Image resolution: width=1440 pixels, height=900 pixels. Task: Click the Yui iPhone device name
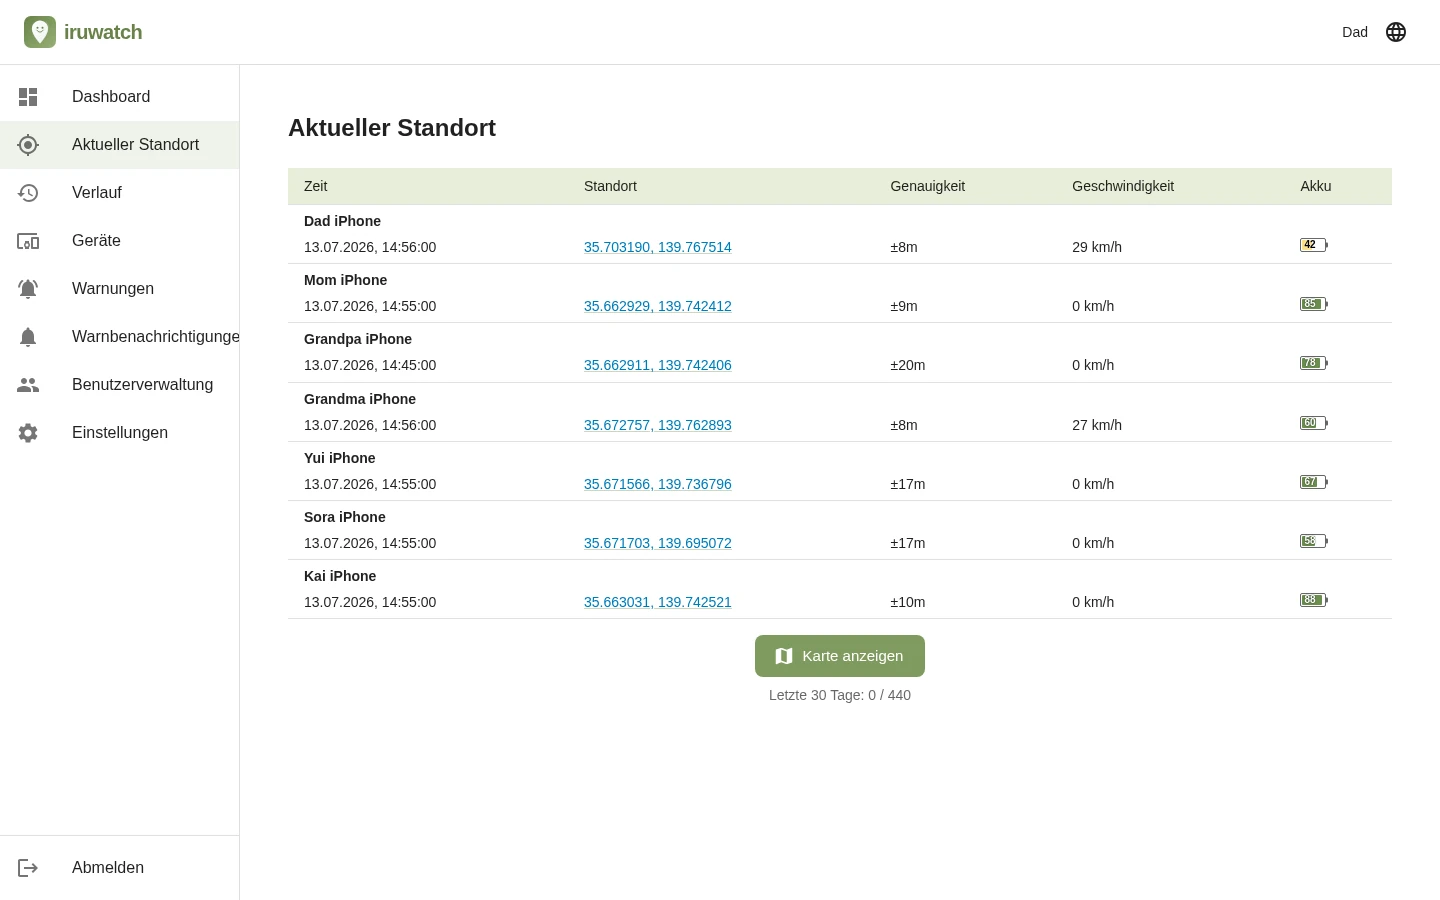click(x=340, y=458)
